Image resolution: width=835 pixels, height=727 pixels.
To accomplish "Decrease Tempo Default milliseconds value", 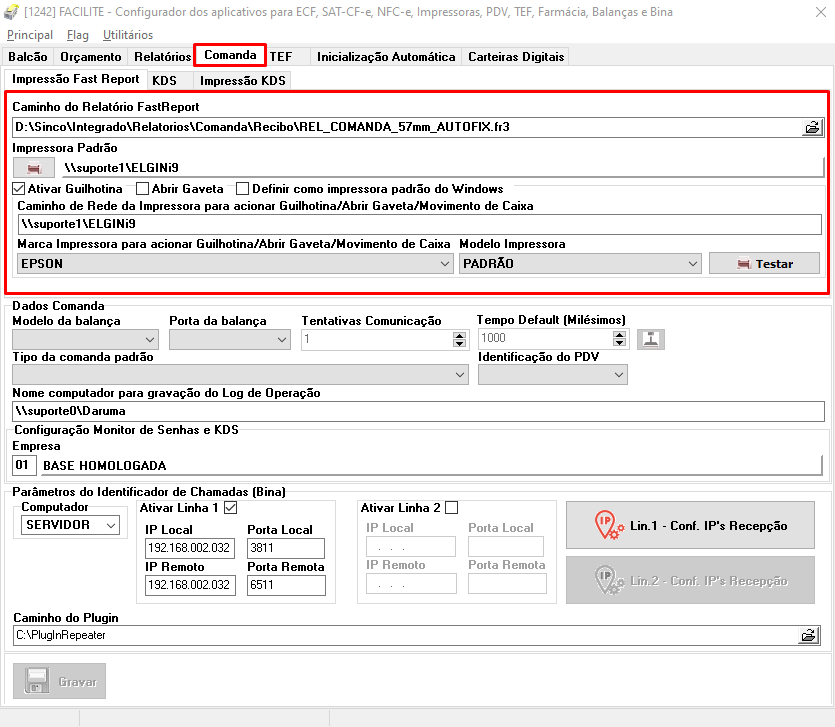I will (619, 342).
